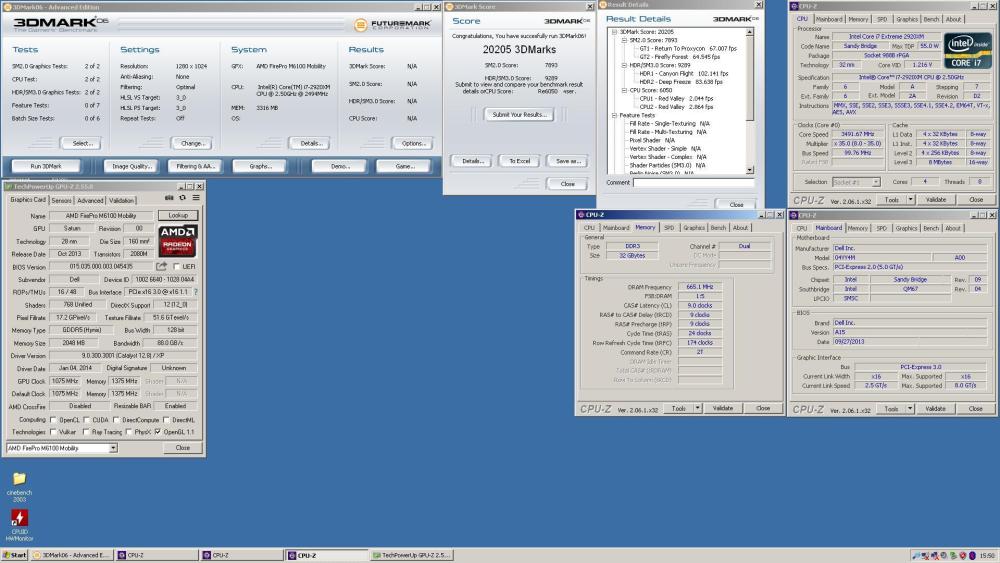Click the Windows Start button
This screenshot has width=1000, height=563.
pos(14,555)
